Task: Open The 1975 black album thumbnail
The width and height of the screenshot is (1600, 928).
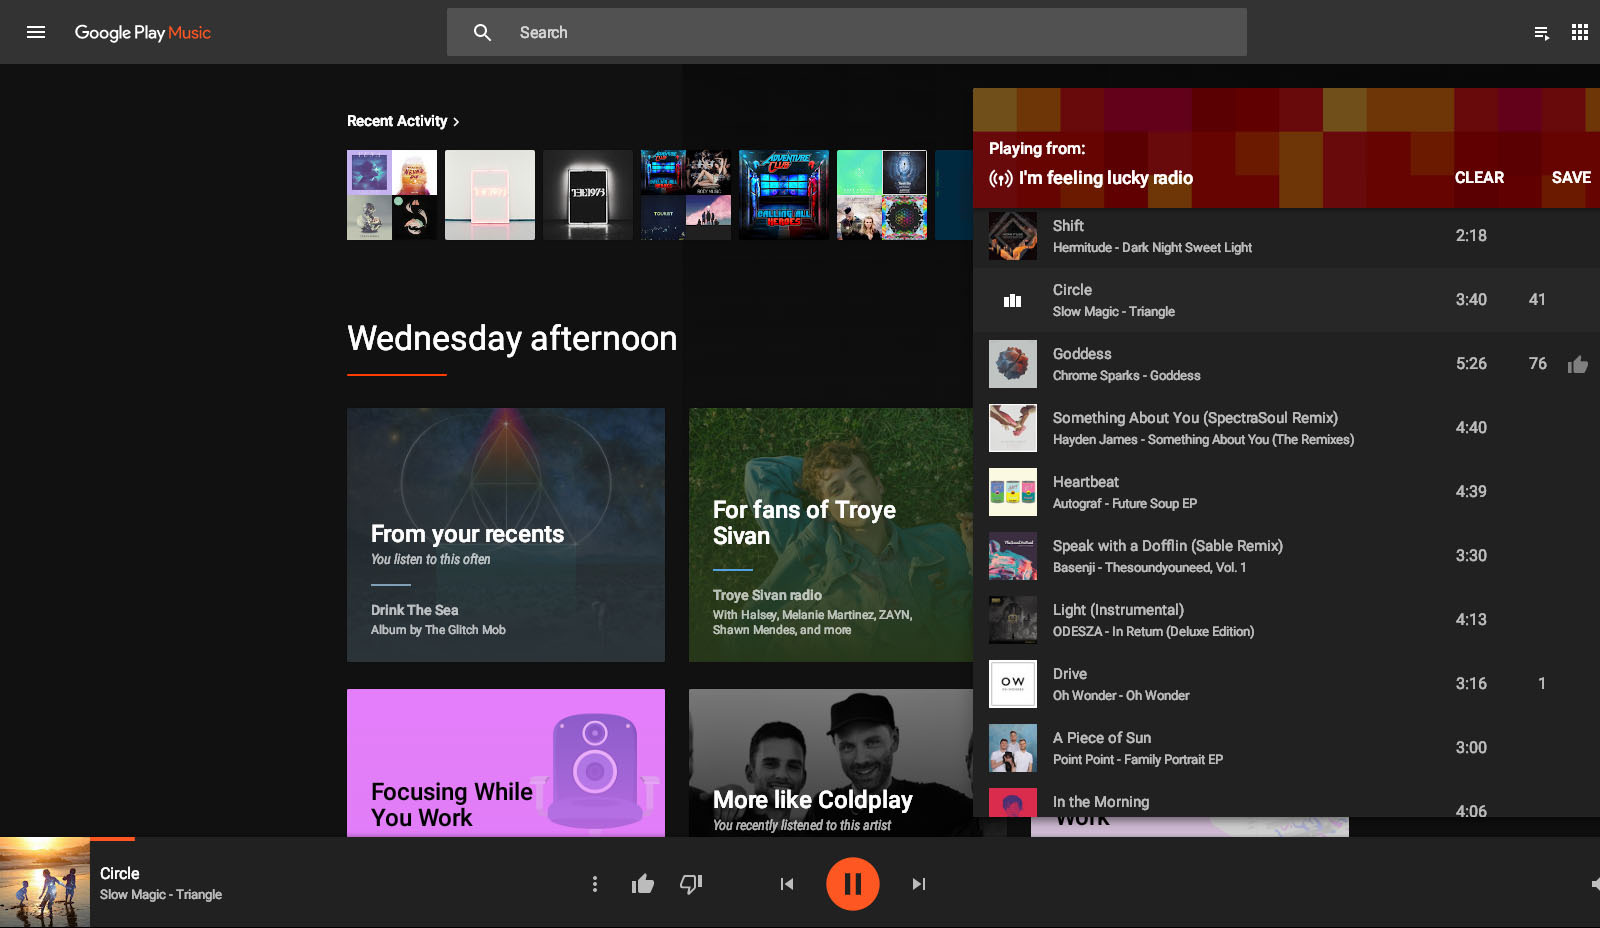Action: (588, 195)
